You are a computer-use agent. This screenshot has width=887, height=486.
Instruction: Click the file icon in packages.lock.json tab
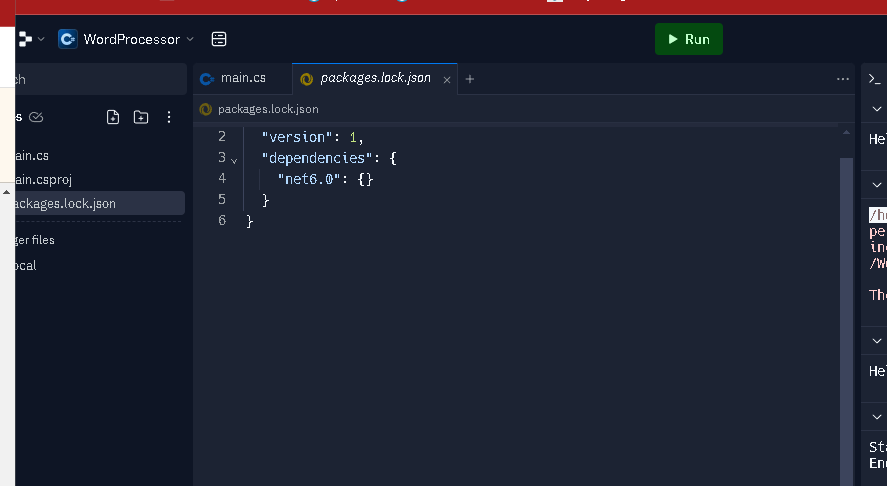pos(307,79)
